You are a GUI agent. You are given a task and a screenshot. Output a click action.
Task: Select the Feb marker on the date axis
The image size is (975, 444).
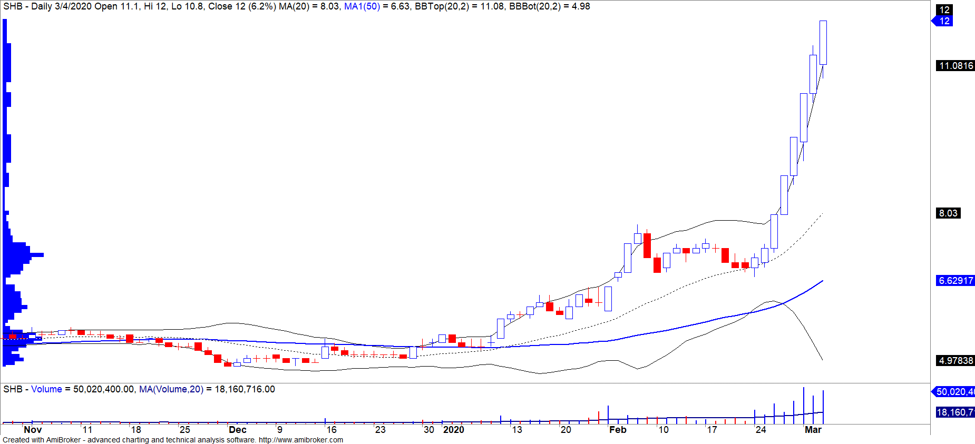(617, 429)
